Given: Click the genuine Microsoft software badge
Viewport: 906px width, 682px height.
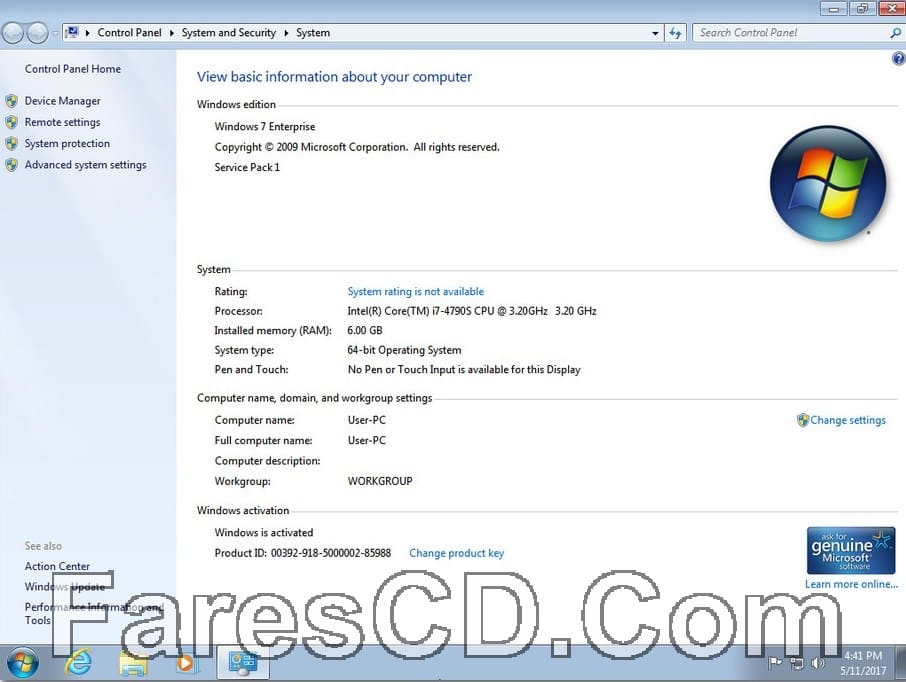Looking at the screenshot, I should click(x=851, y=550).
